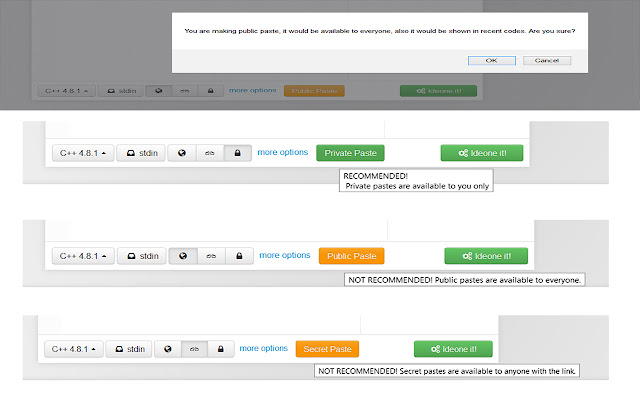The height and width of the screenshot is (400, 640).
Task: Select the globe icon in the Public Paste row
Action: point(183,256)
